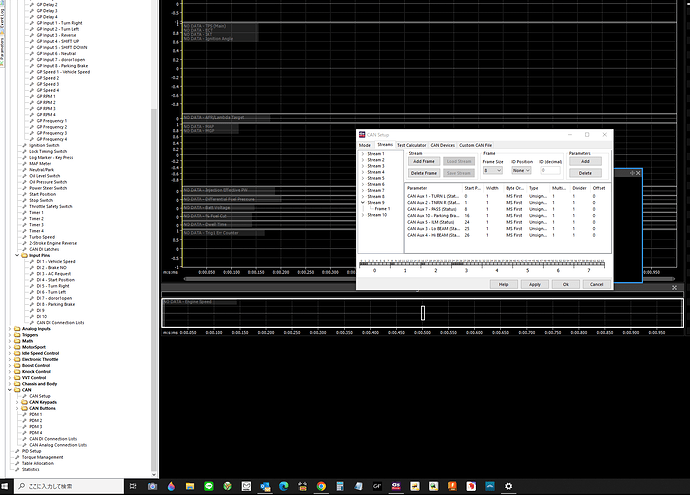Open the Frame Size dropdown
Screen dimensions: 690x495
(493, 170)
